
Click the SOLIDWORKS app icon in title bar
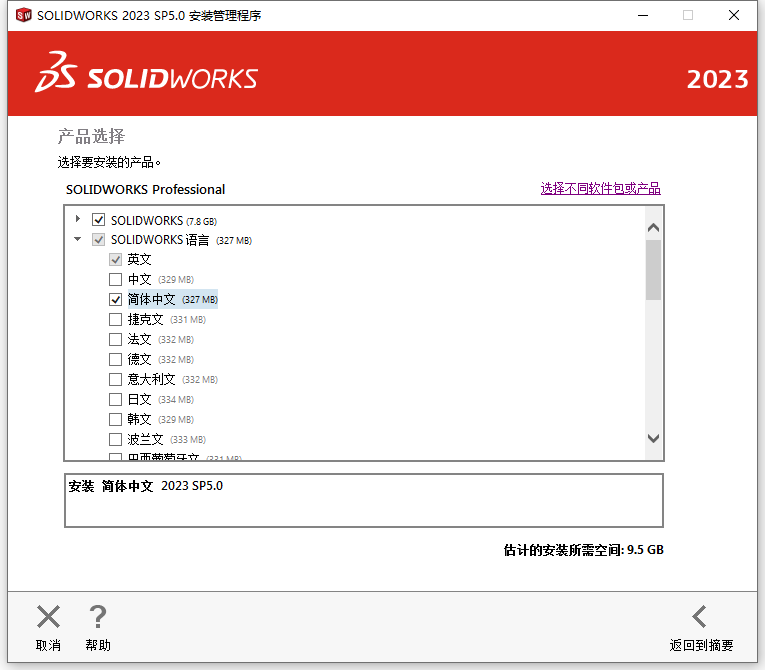click(23, 16)
